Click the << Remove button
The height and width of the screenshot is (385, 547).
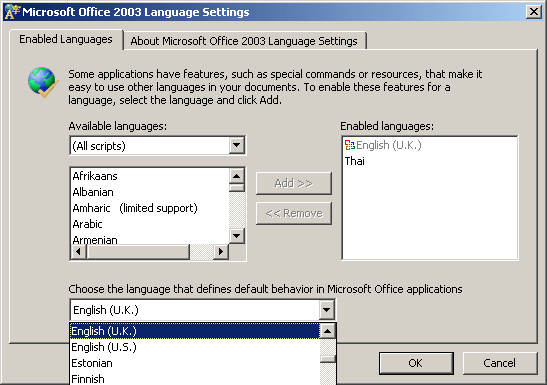[294, 213]
